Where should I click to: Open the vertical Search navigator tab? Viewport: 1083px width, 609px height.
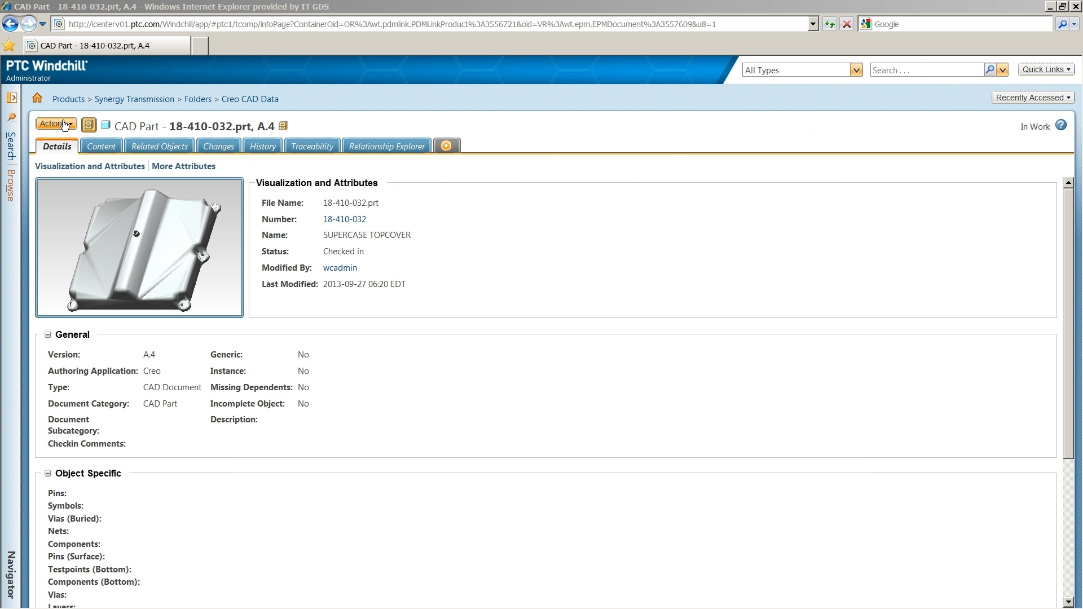pos(11,146)
